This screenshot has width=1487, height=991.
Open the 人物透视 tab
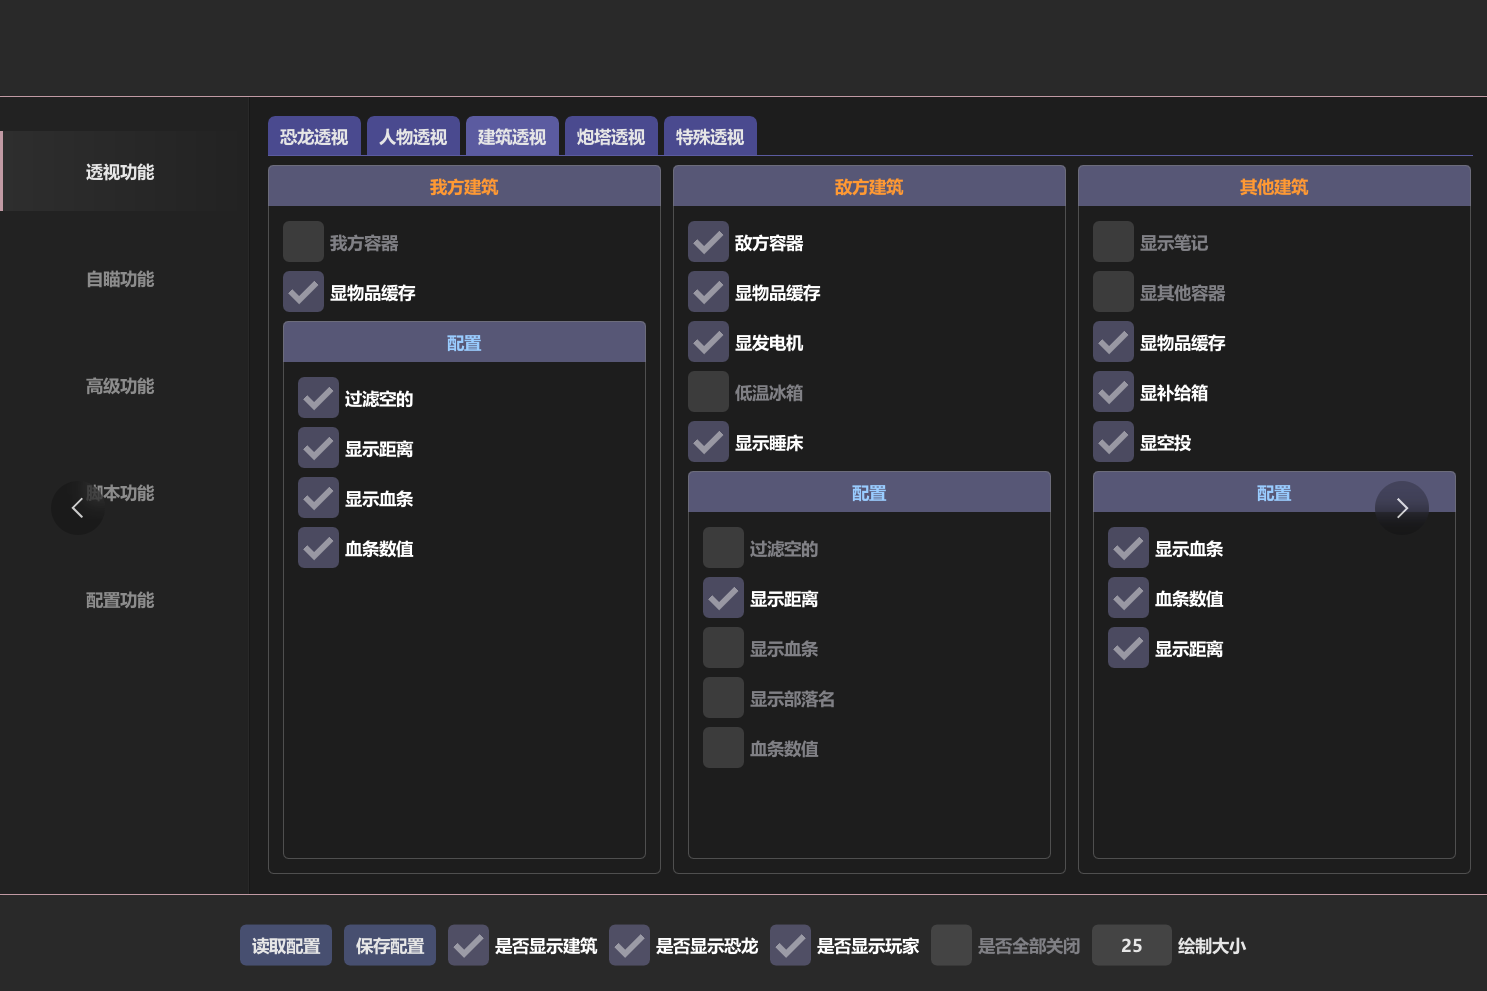tap(413, 137)
